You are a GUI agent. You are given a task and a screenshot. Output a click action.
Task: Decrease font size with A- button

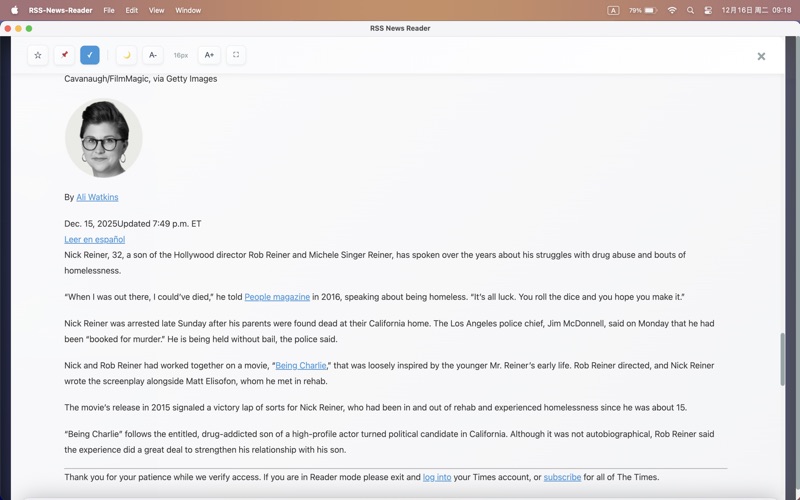point(153,55)
